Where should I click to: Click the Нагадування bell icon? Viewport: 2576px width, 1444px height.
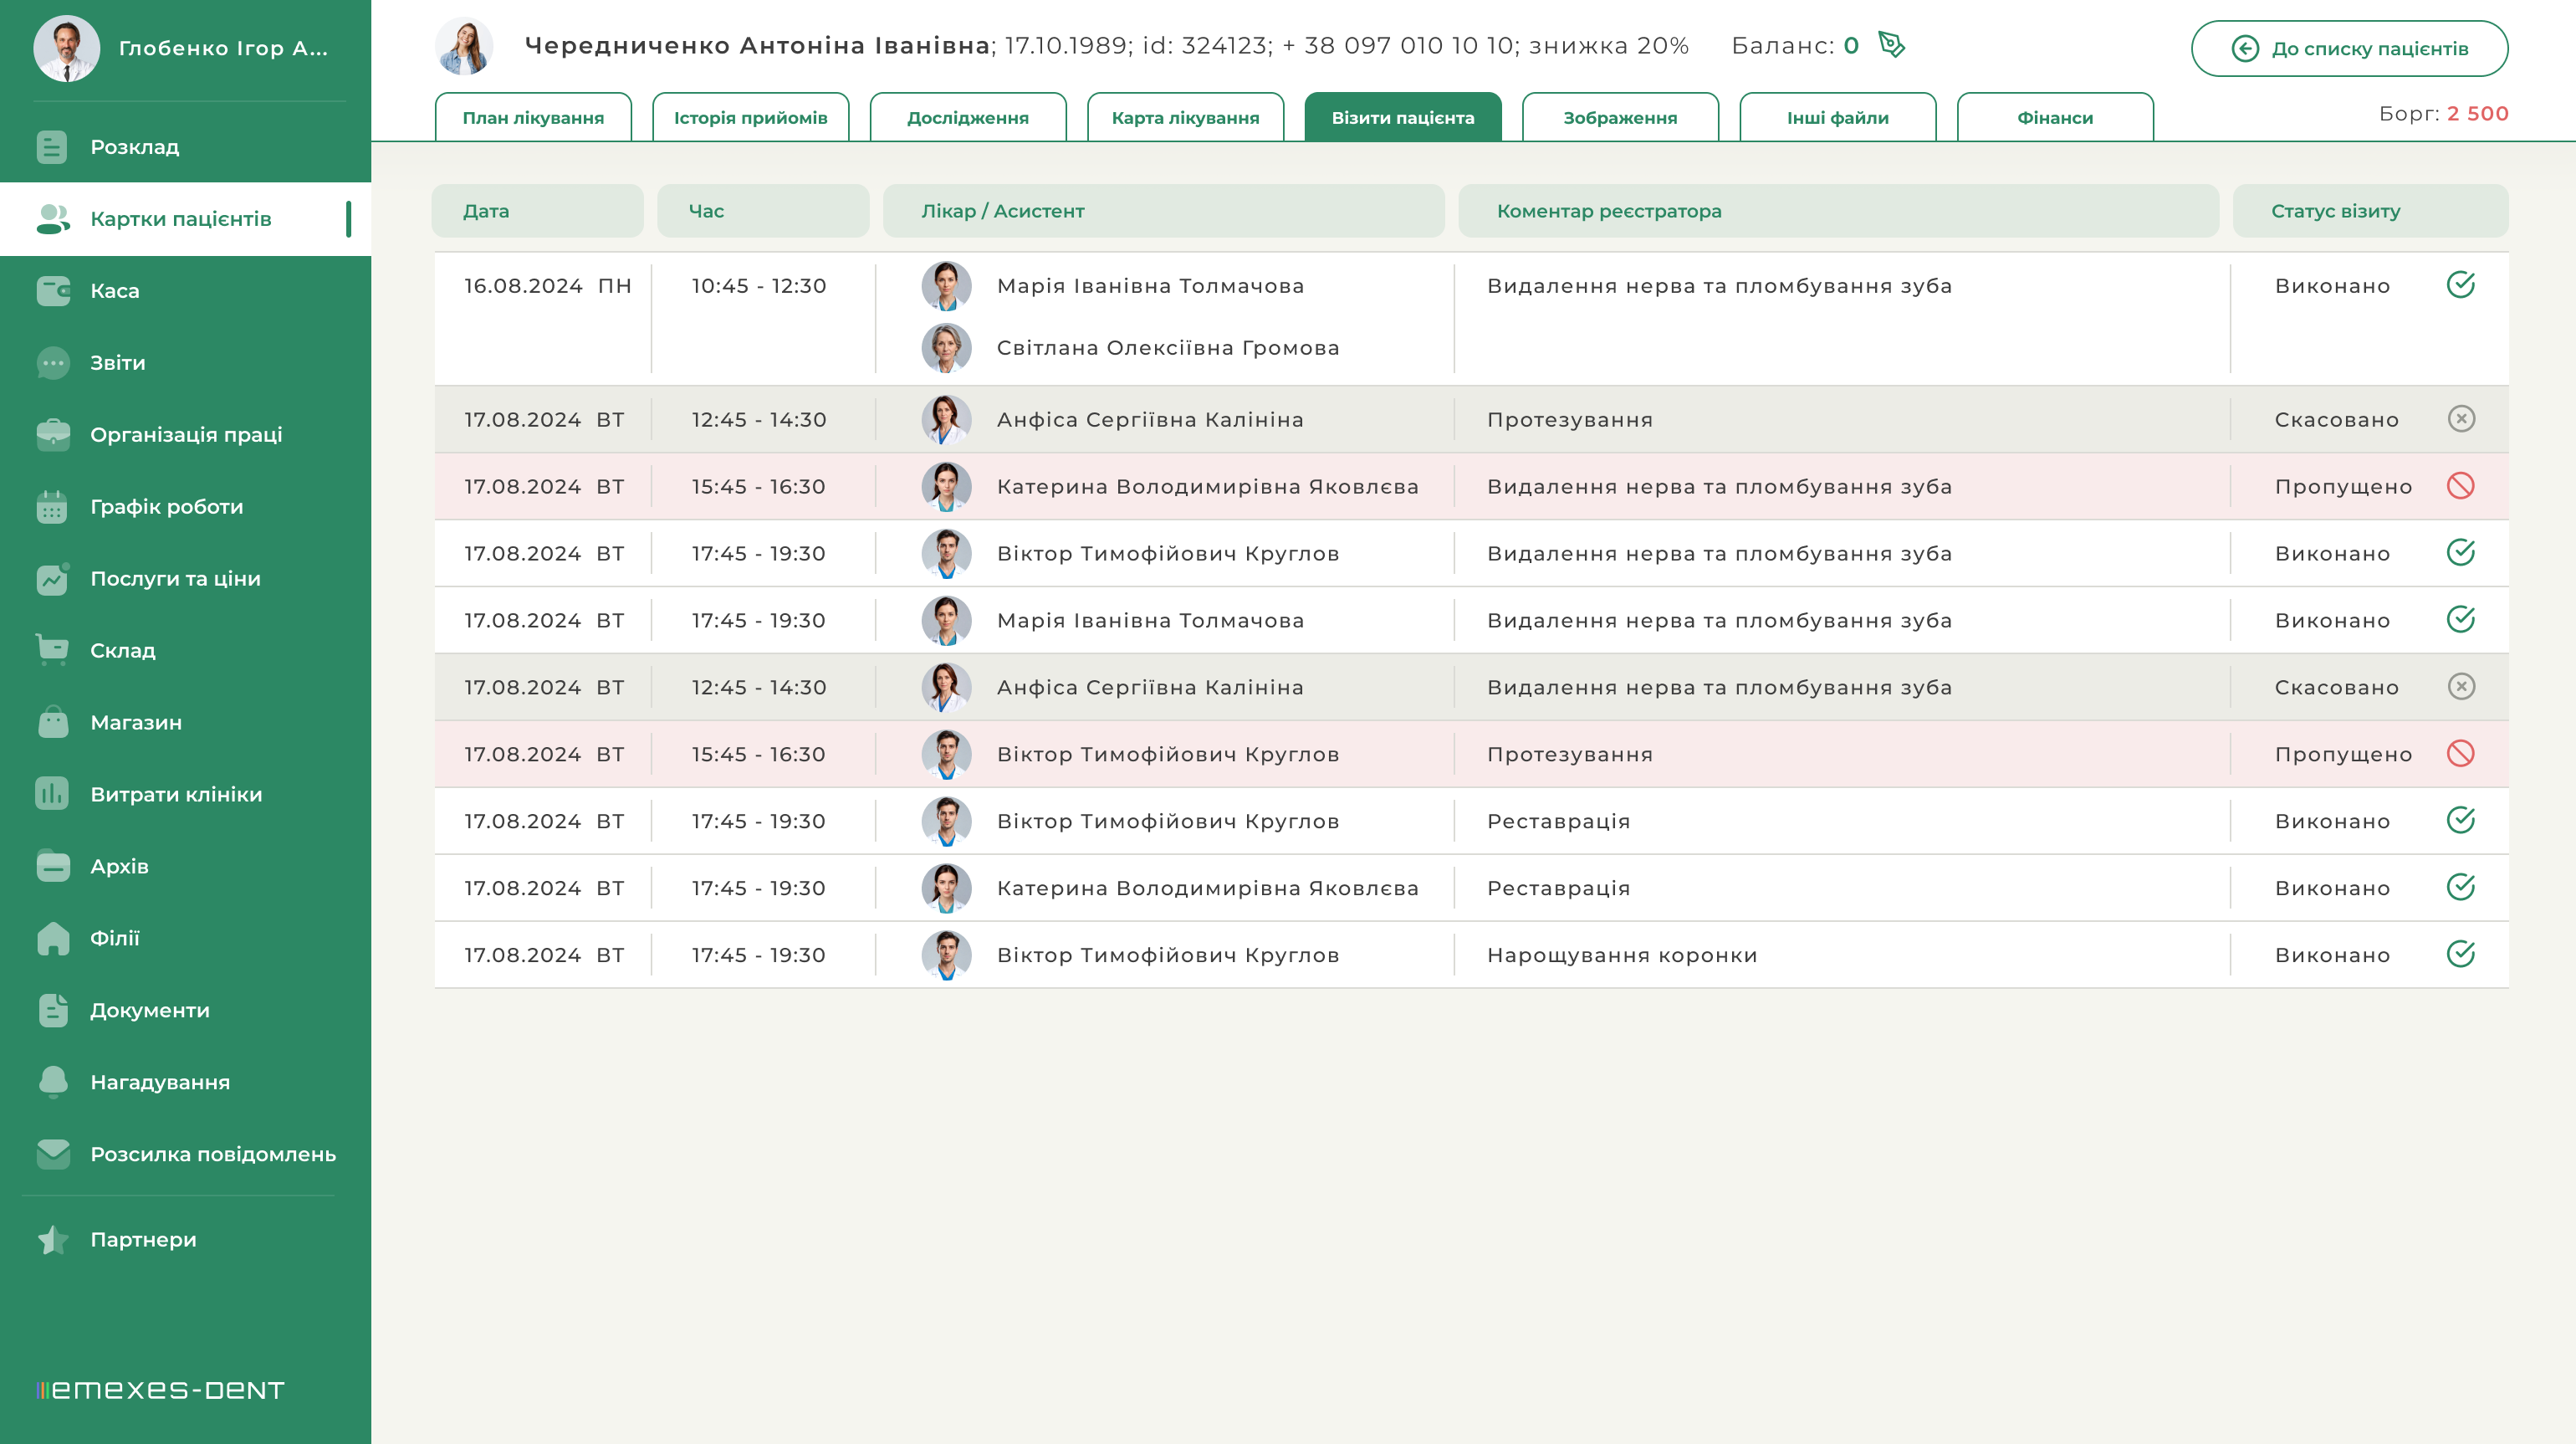tap(53, 1082)
